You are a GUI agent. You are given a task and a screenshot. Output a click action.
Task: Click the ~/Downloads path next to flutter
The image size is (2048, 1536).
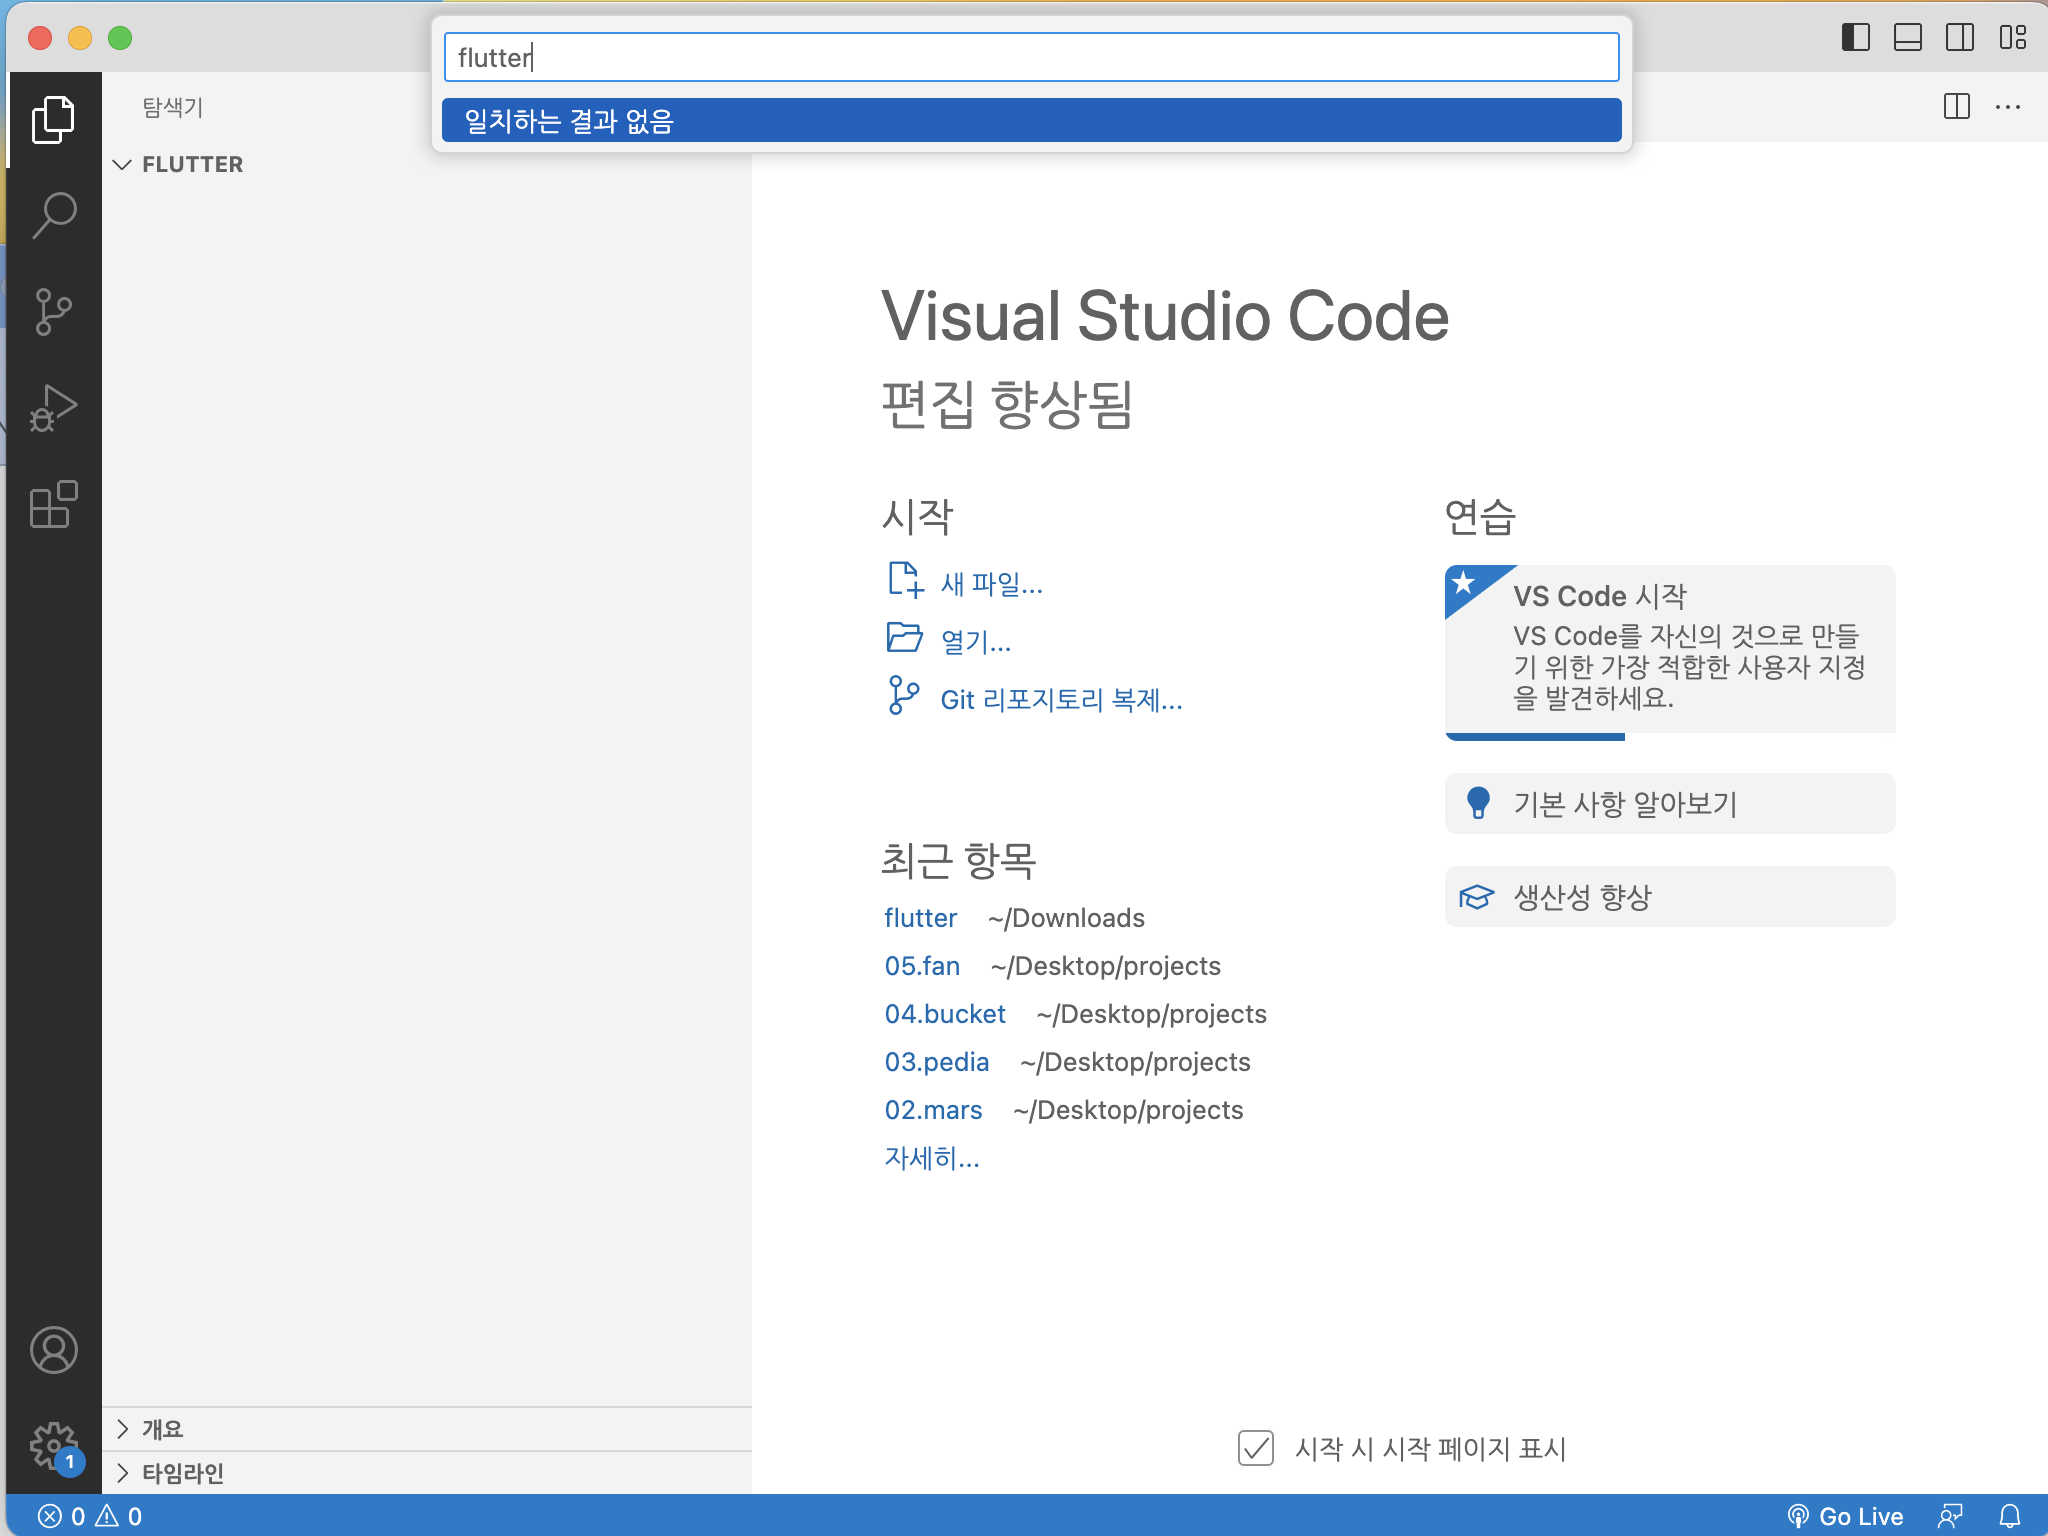pos(1066,918)
